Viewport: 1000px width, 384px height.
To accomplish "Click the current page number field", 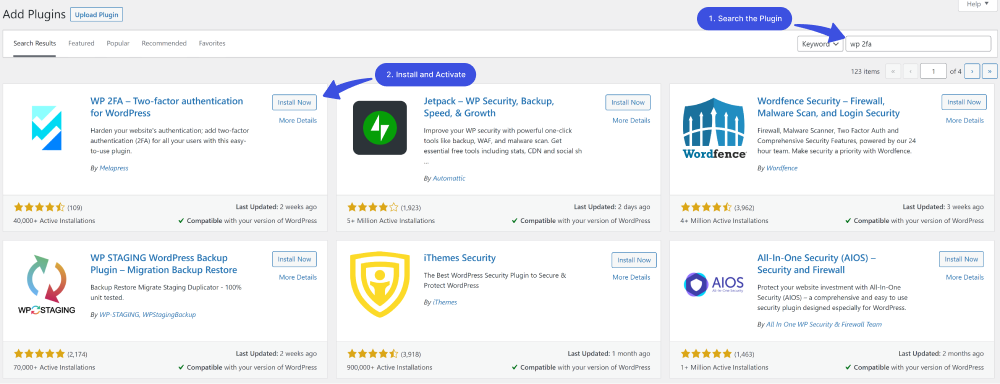I will click(x=934, y=71).
